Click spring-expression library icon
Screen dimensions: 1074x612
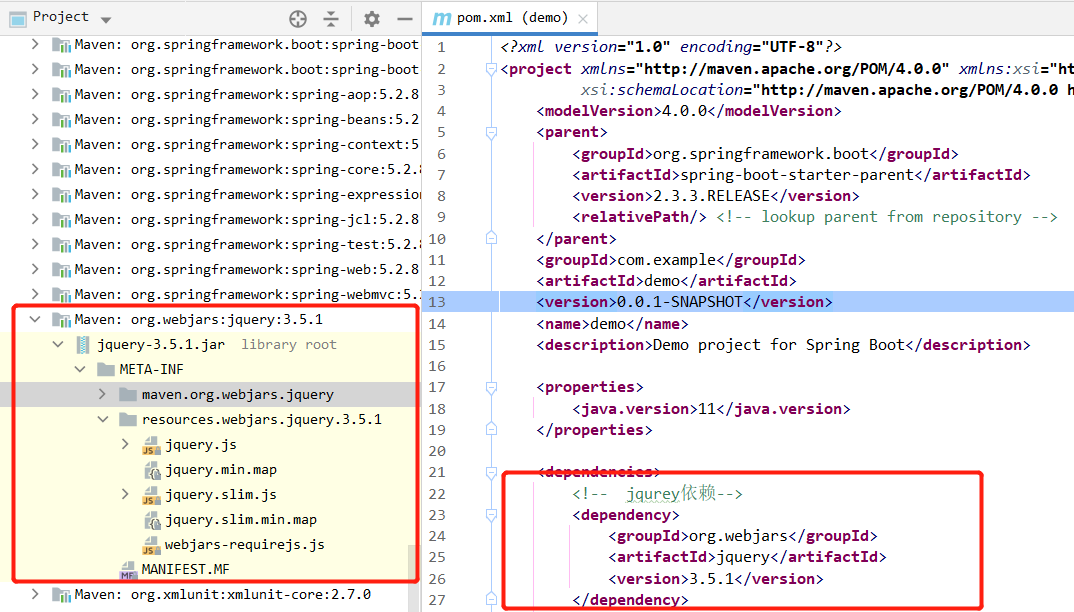tap(62, 195)
